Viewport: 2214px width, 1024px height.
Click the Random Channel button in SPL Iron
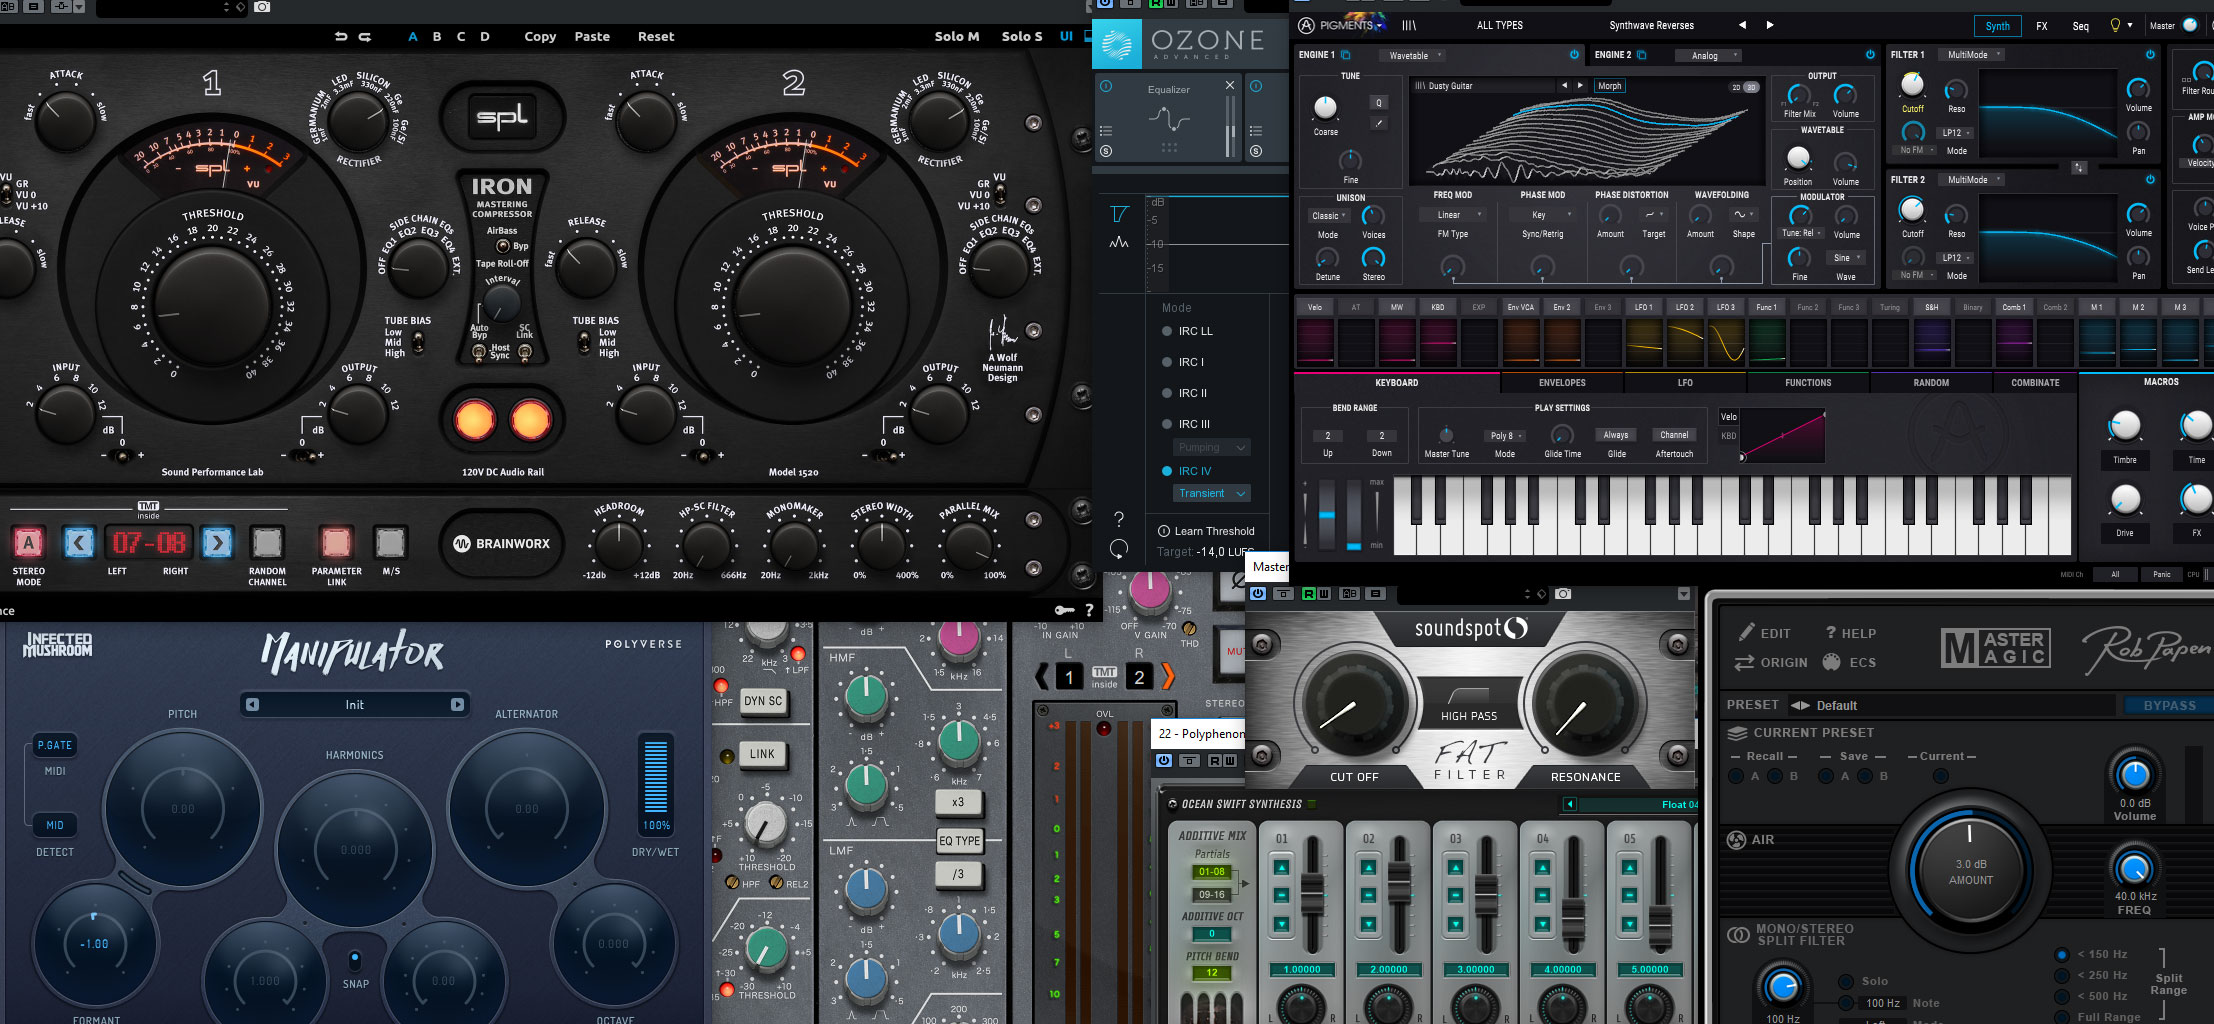pyautogui.click(x=267, y=543)
